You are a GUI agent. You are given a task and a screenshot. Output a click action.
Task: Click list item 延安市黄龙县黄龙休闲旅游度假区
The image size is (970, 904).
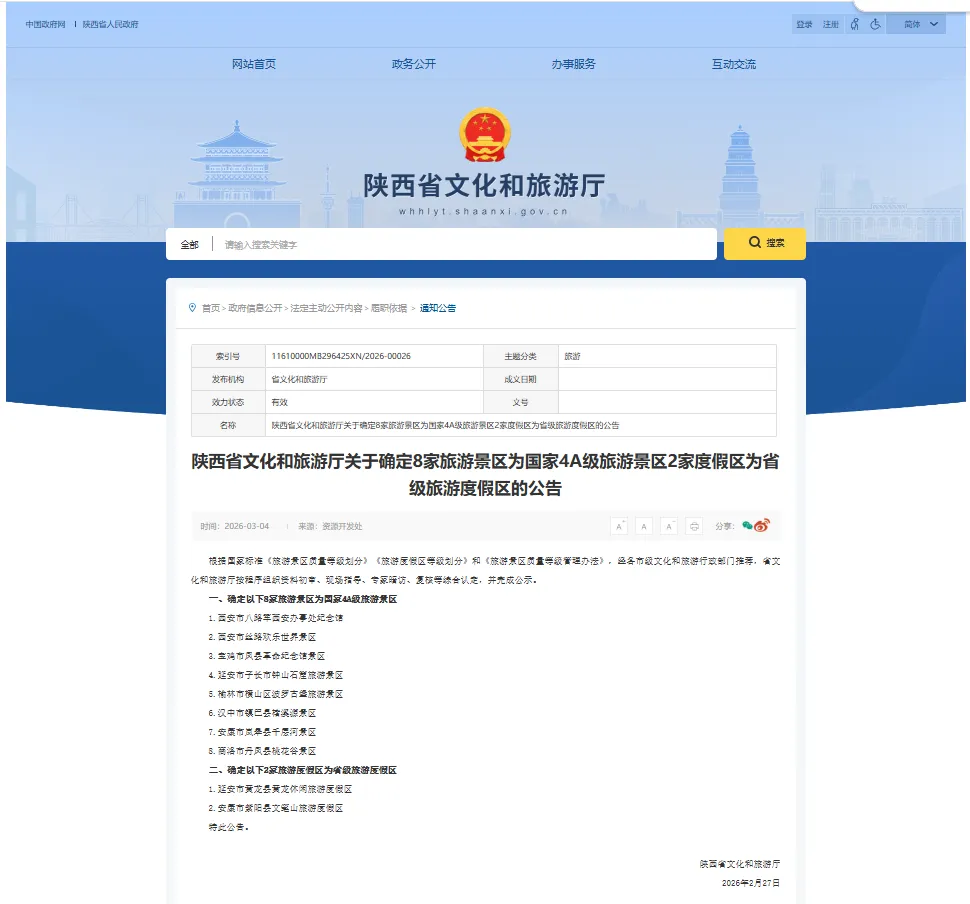tap(280, 789)
